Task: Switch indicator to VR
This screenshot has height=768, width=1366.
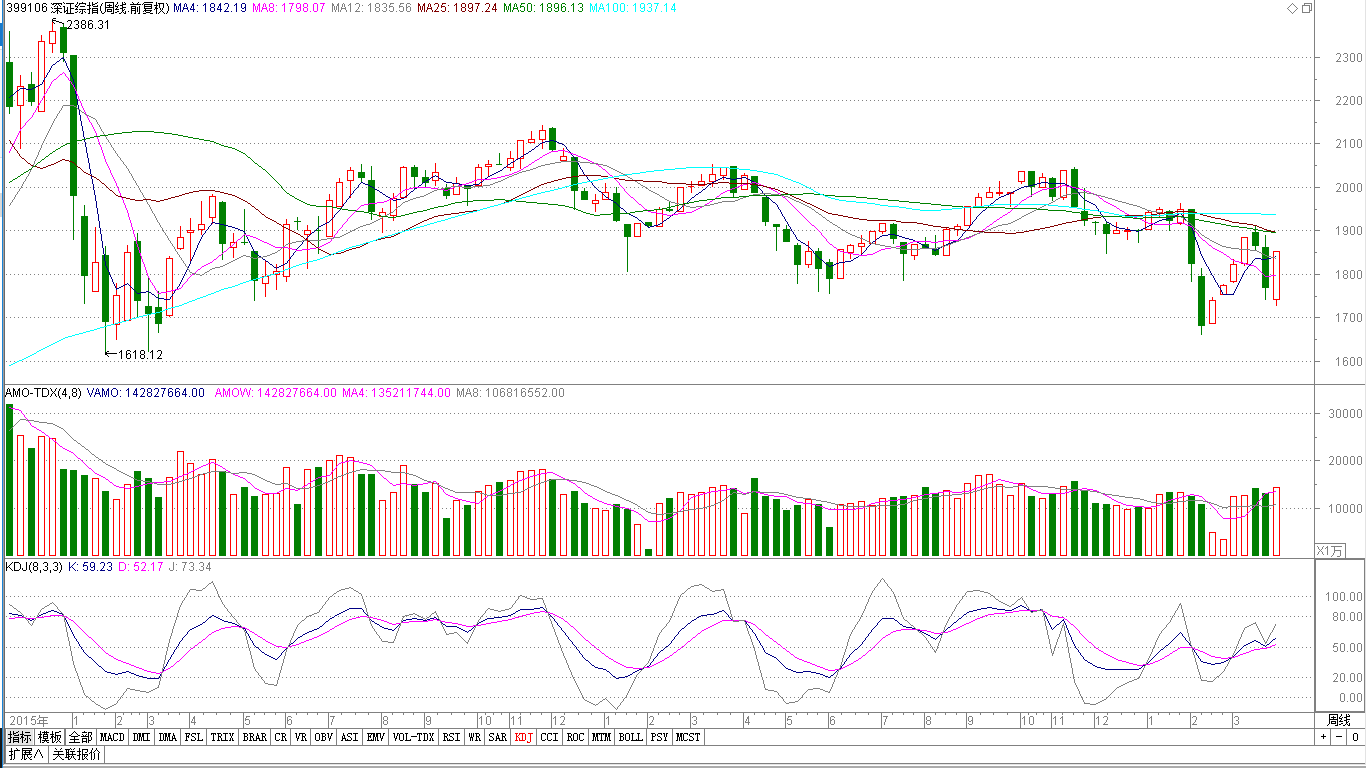Action: [x=301, y=737]
